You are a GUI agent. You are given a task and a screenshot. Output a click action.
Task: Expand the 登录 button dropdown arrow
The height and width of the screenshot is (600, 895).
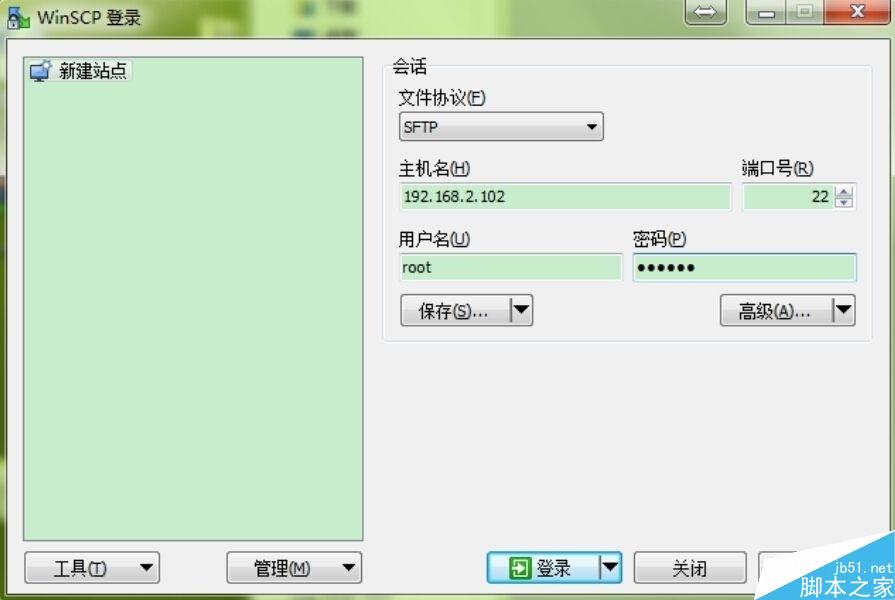click(610, 567)
